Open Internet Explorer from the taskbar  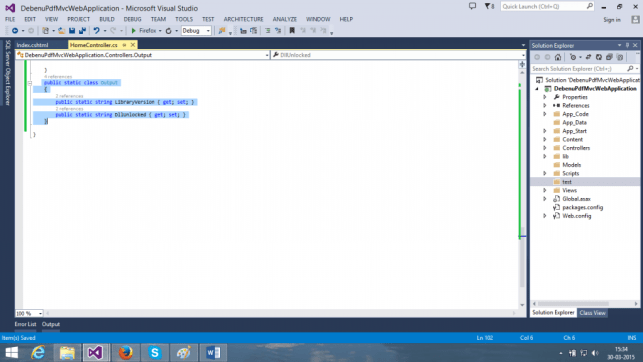point(38,353)
